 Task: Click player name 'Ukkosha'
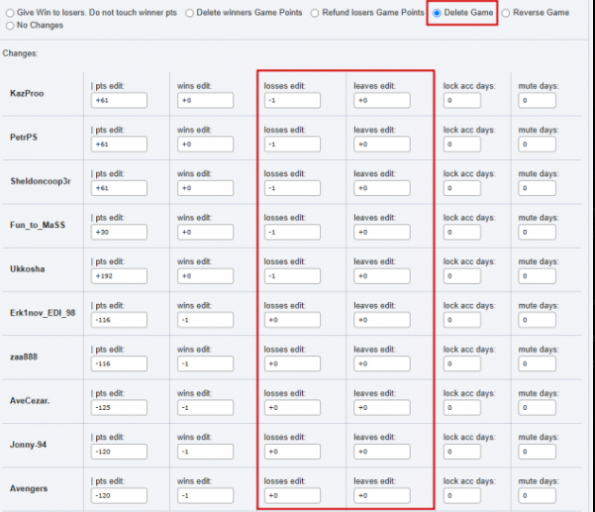[x=27, y=269]
